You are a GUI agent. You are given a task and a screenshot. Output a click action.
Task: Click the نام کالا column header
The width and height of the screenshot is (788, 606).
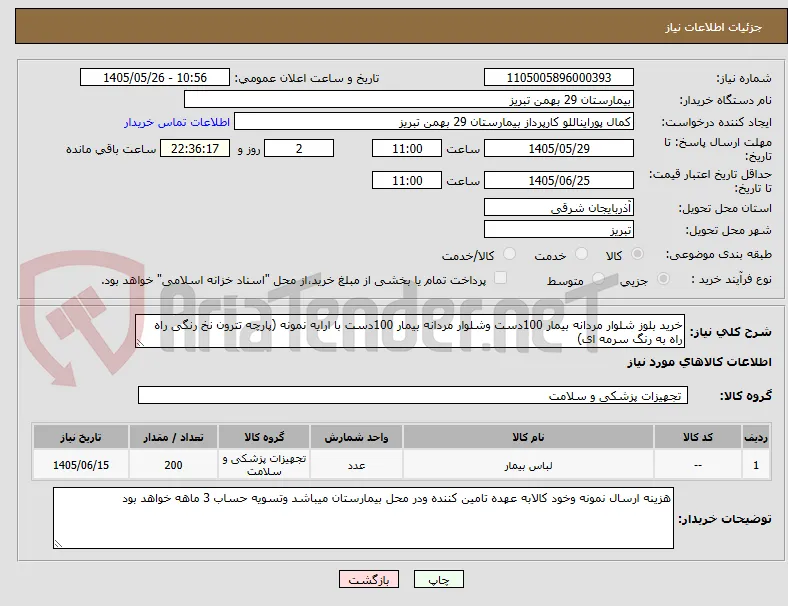528,437
